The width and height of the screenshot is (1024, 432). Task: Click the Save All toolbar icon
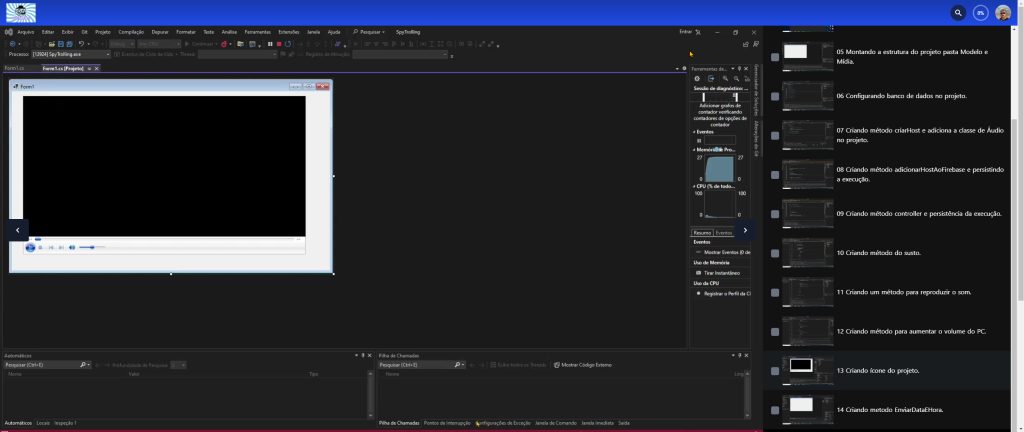[68, 44]
